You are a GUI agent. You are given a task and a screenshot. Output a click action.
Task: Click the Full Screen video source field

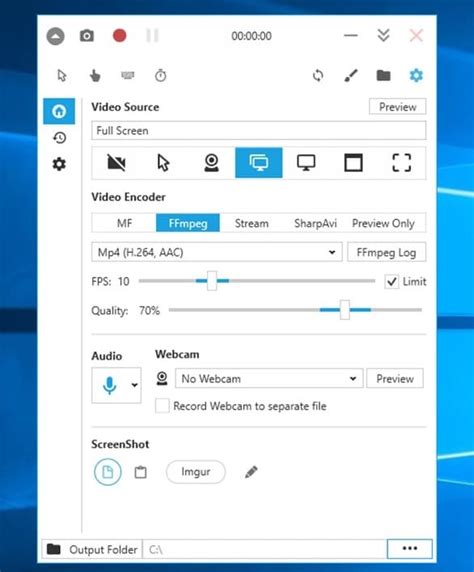tap(258, 131)
